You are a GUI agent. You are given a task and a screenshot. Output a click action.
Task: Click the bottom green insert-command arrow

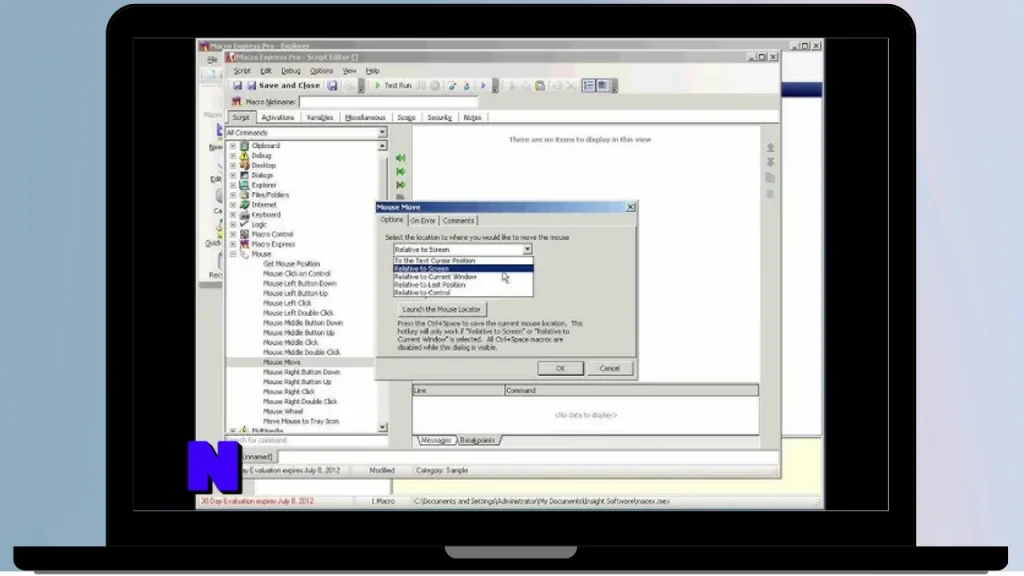pos(401,185)
